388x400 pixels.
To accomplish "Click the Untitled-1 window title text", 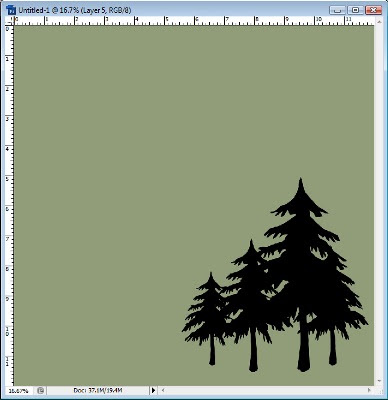I will 75,10.
